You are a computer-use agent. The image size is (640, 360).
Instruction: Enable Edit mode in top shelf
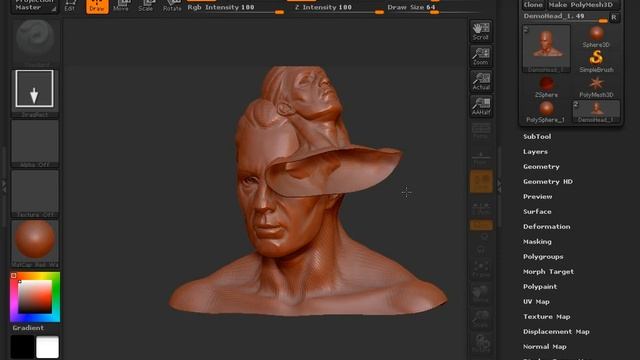[x=70, y=6]
